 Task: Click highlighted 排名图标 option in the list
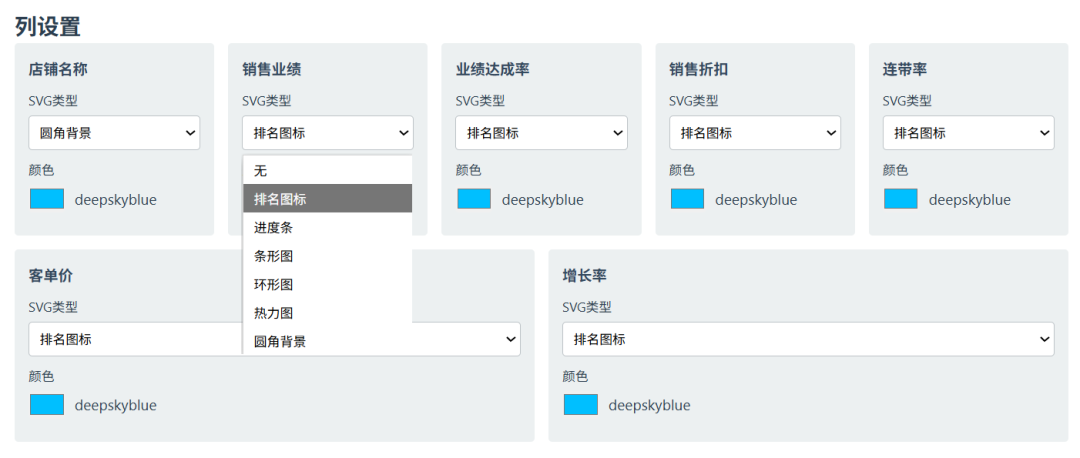(x=327, y=198)
